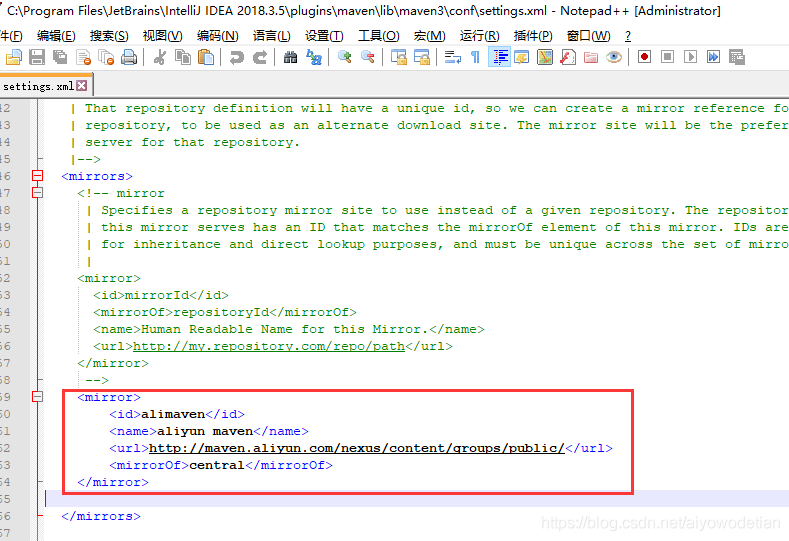Close the settings.xml tab with red X
This screenshot has width=789, height=541.
click(x=82, y=86)
